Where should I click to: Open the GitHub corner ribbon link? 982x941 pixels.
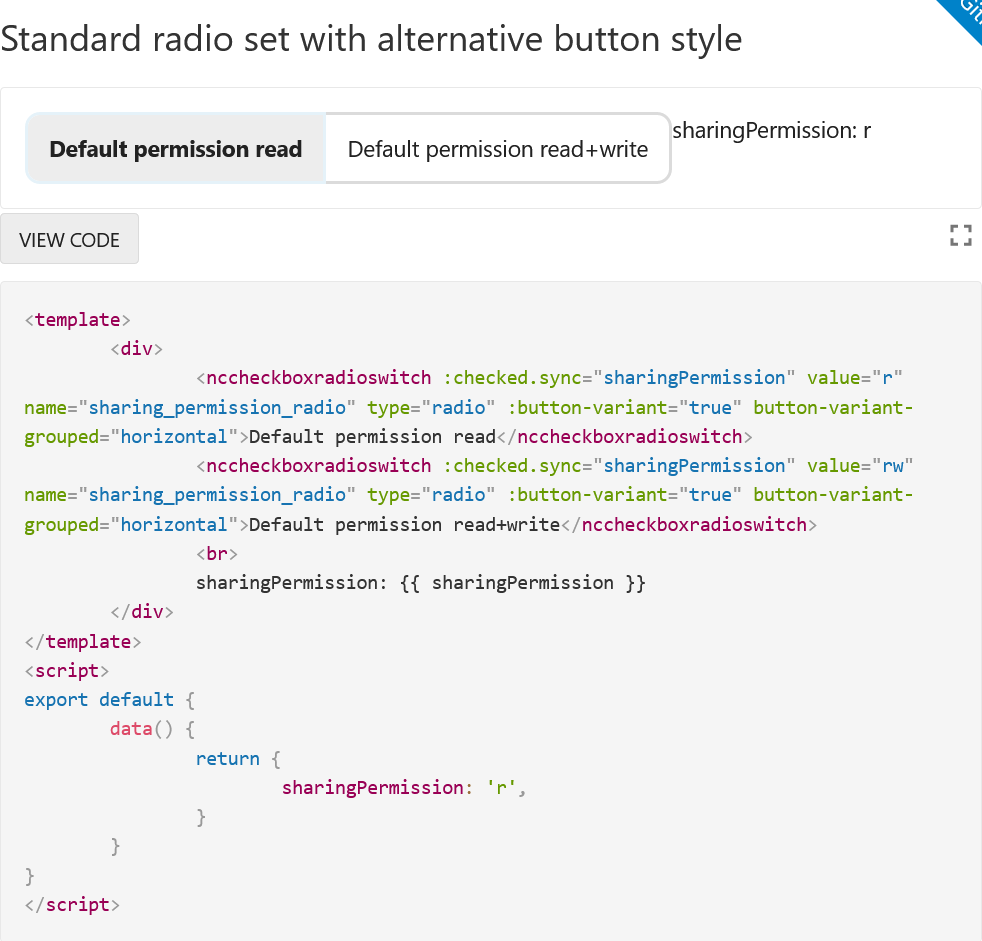966,16
